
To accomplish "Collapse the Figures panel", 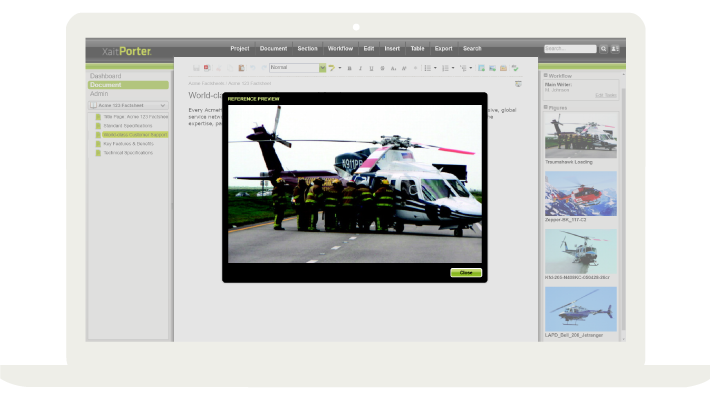I will pyautogui.click(x=546, y=107).
